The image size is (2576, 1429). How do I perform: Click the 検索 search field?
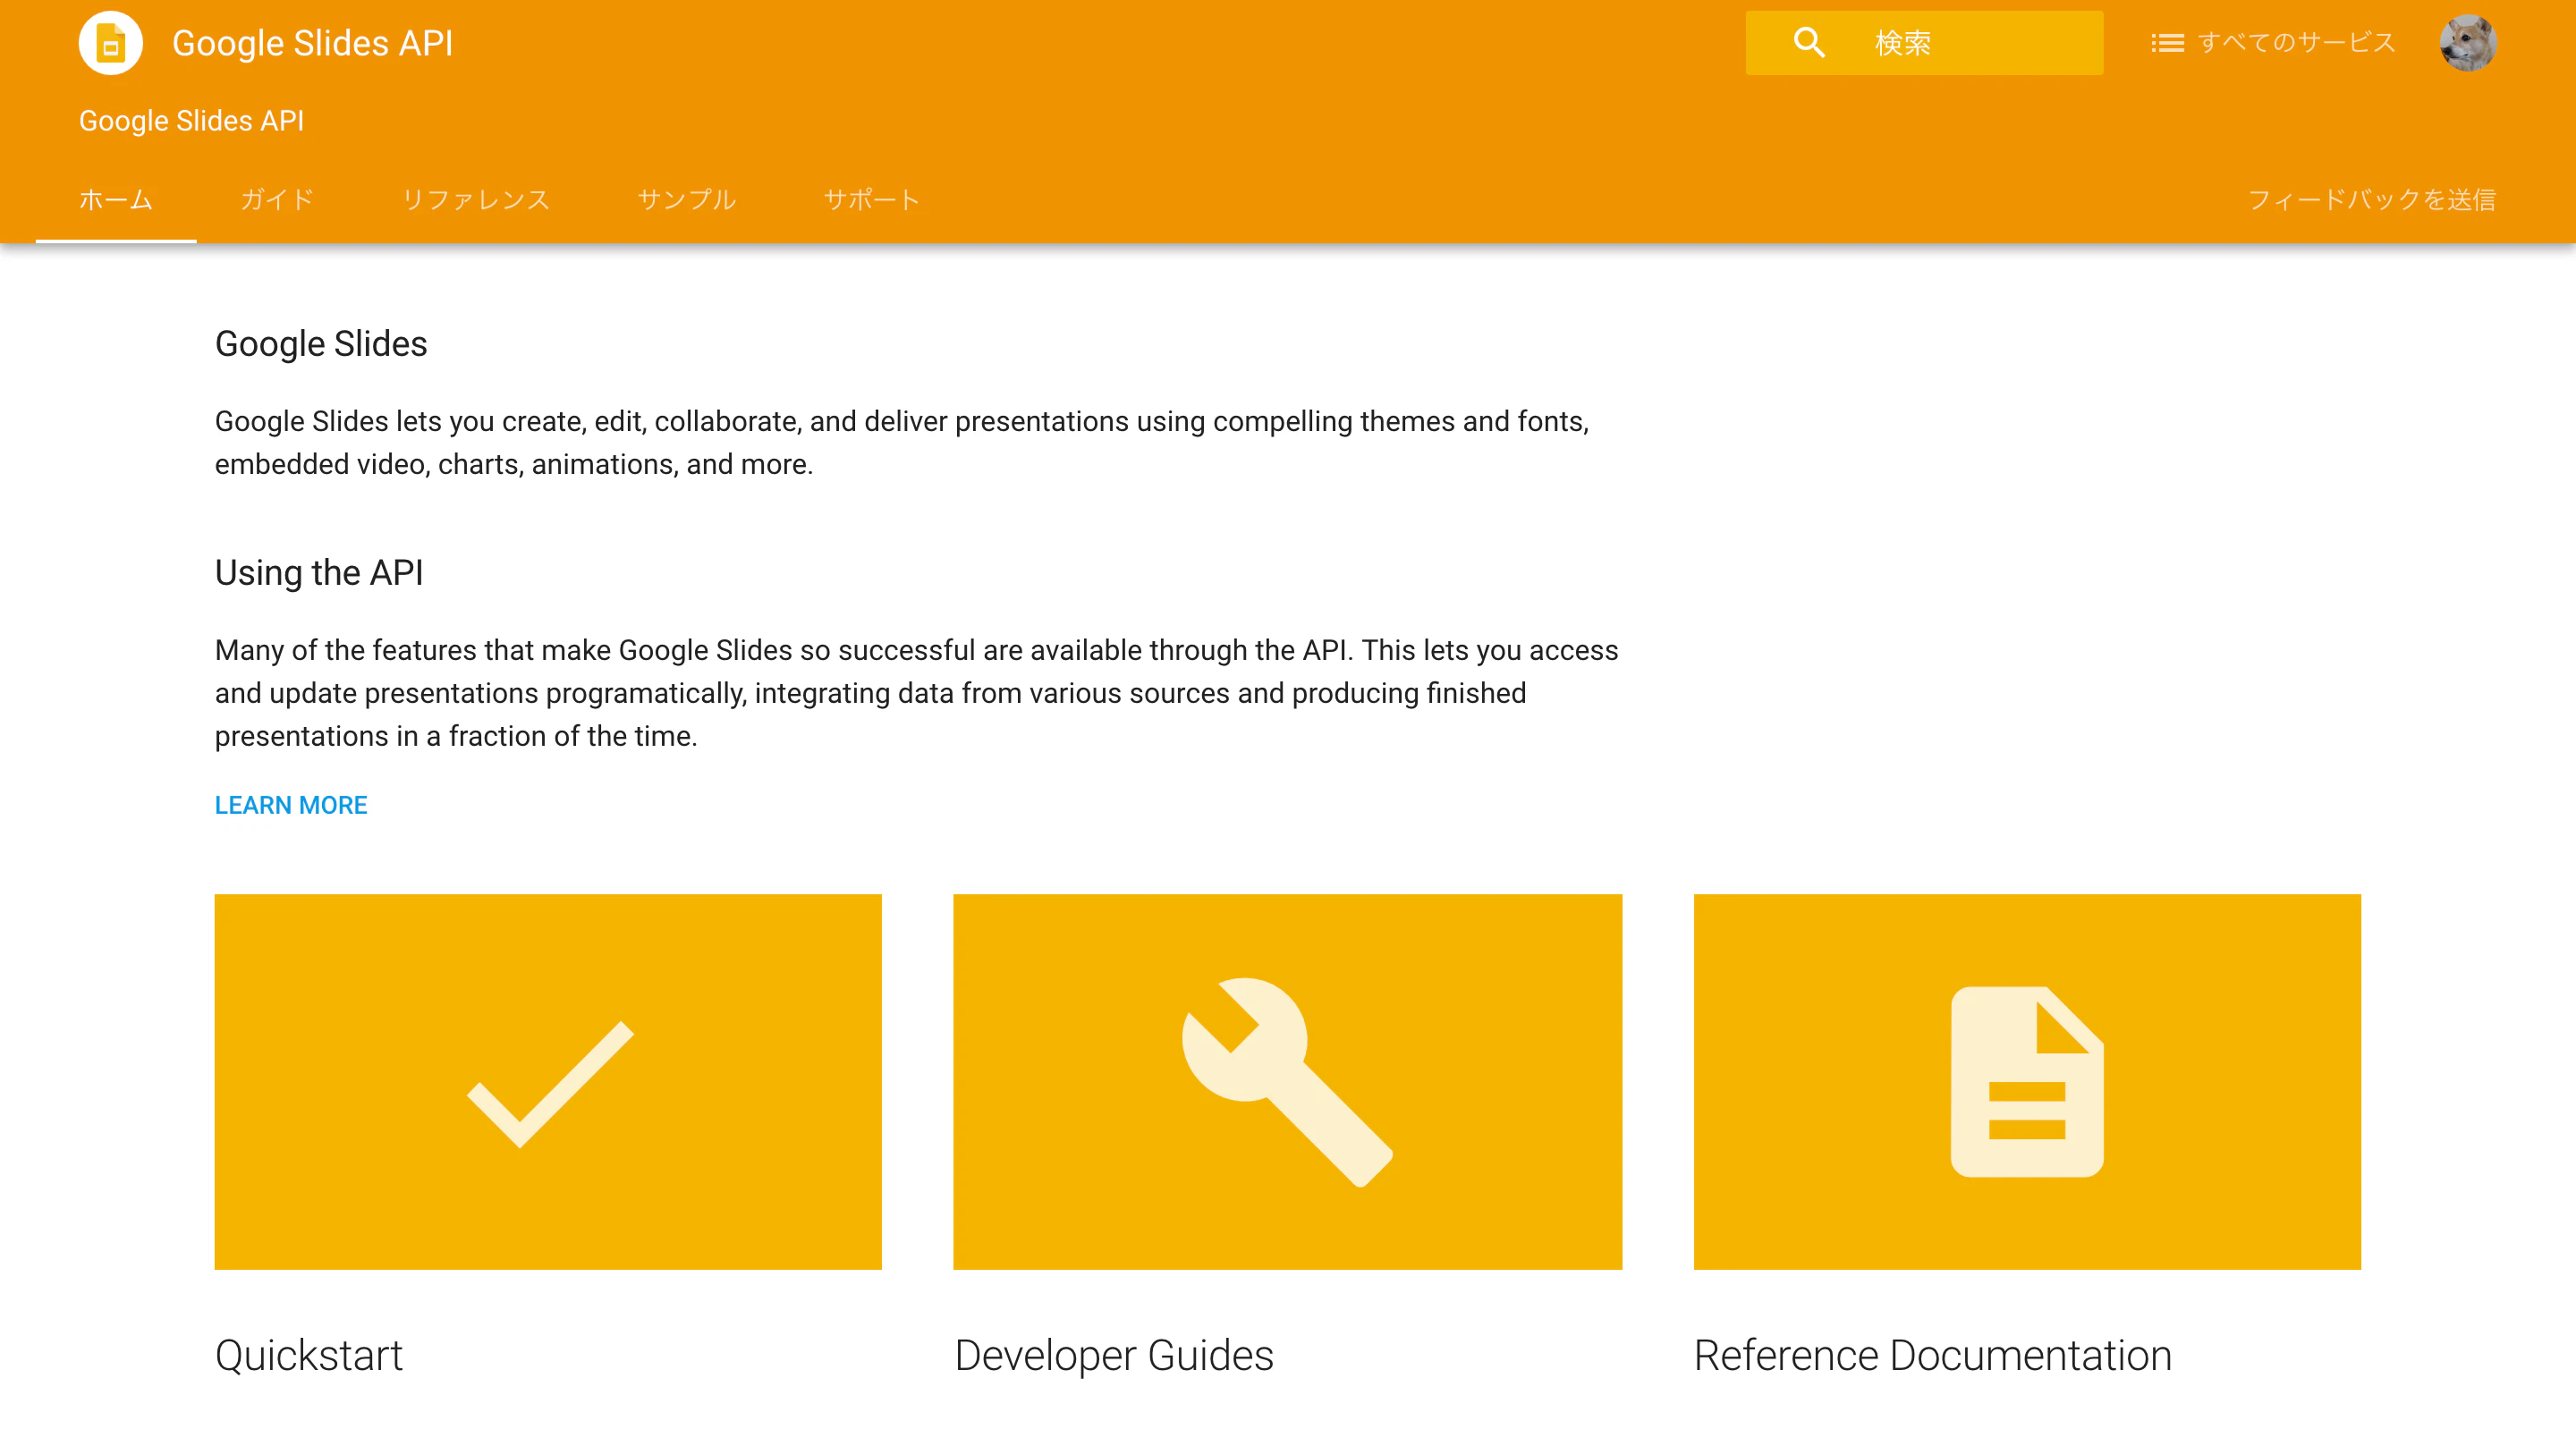click(x=1924, y=43)
